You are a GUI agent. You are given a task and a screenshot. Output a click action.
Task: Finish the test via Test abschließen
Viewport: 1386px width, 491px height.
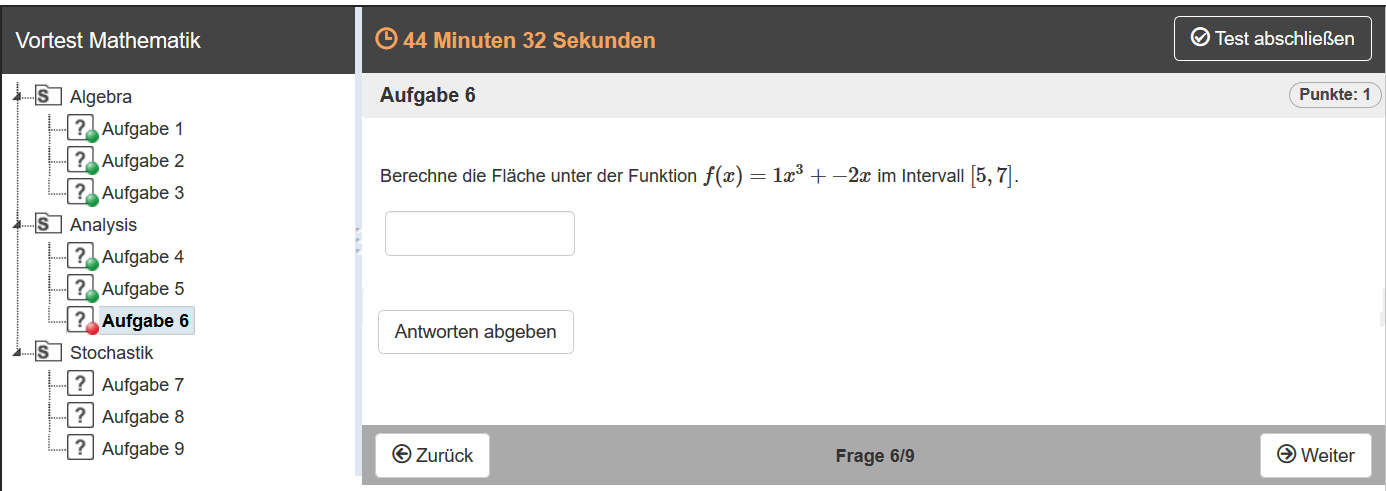click(x=1272, y=39)
